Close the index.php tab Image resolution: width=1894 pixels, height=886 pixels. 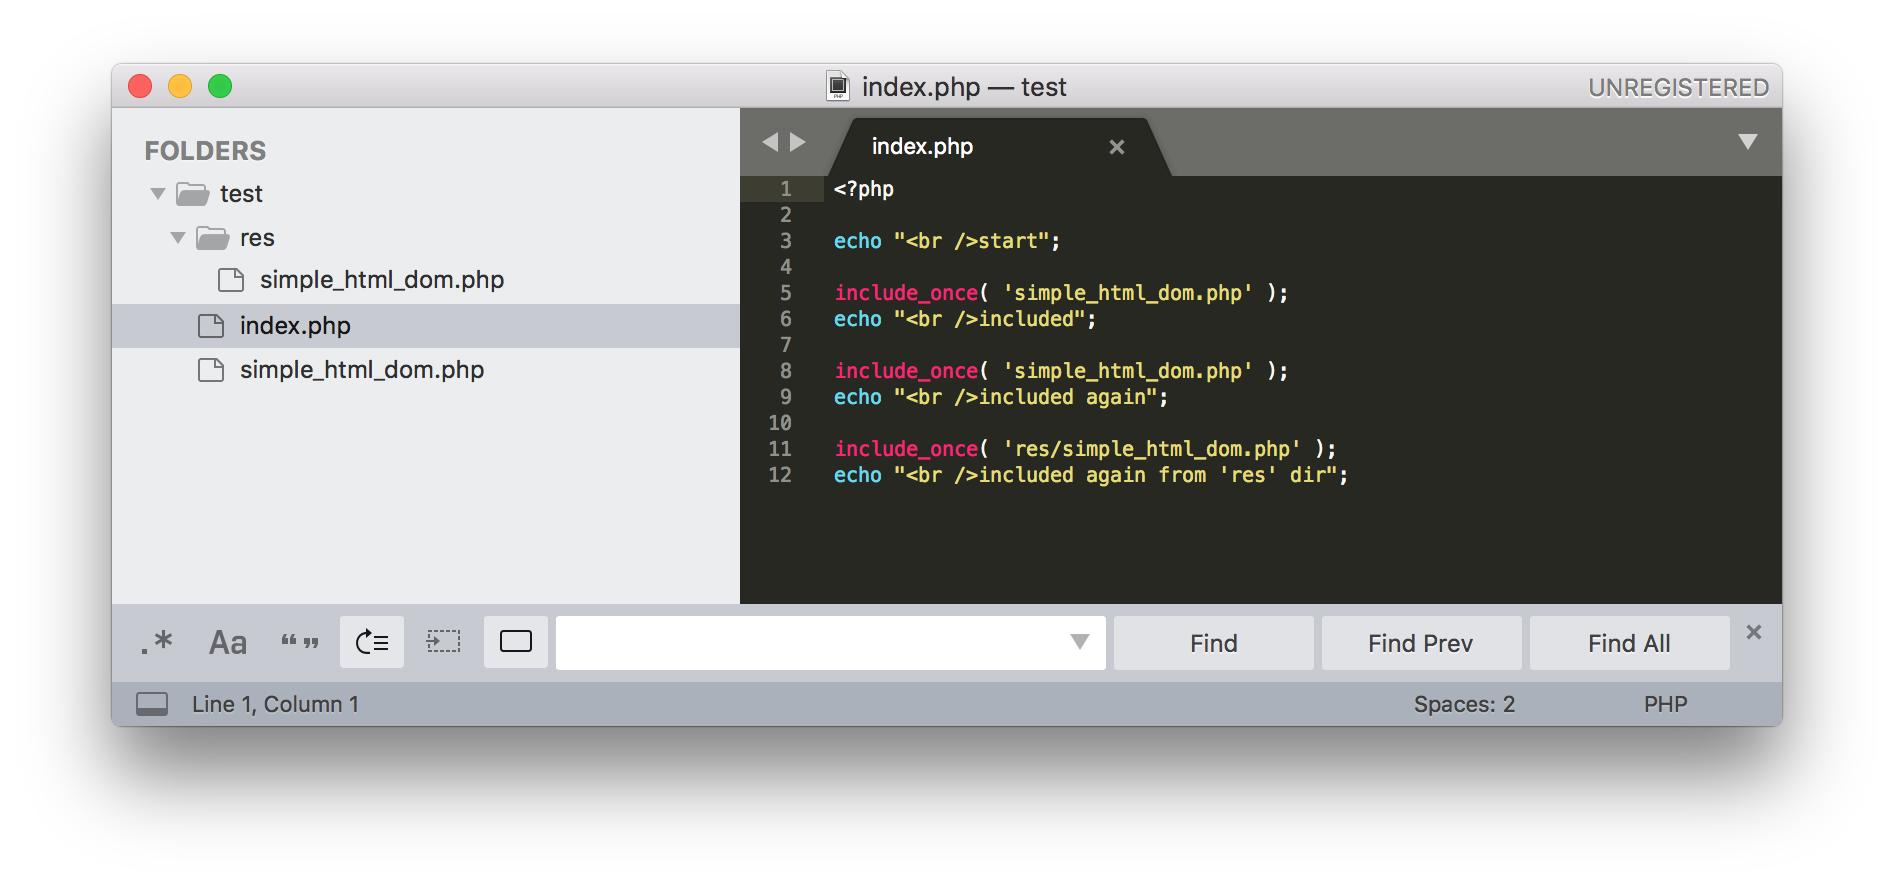pos(1117,147)
